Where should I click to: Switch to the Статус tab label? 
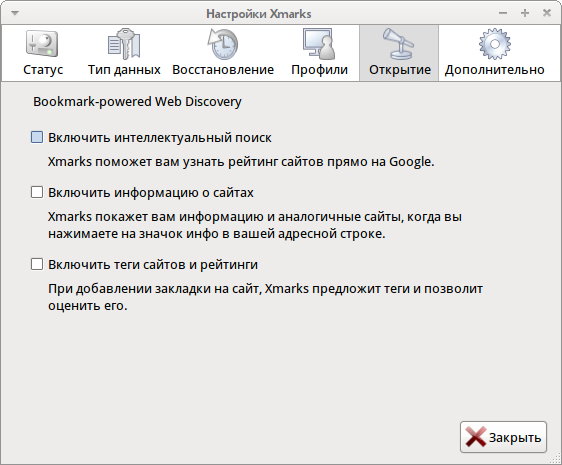click(43, 70)
